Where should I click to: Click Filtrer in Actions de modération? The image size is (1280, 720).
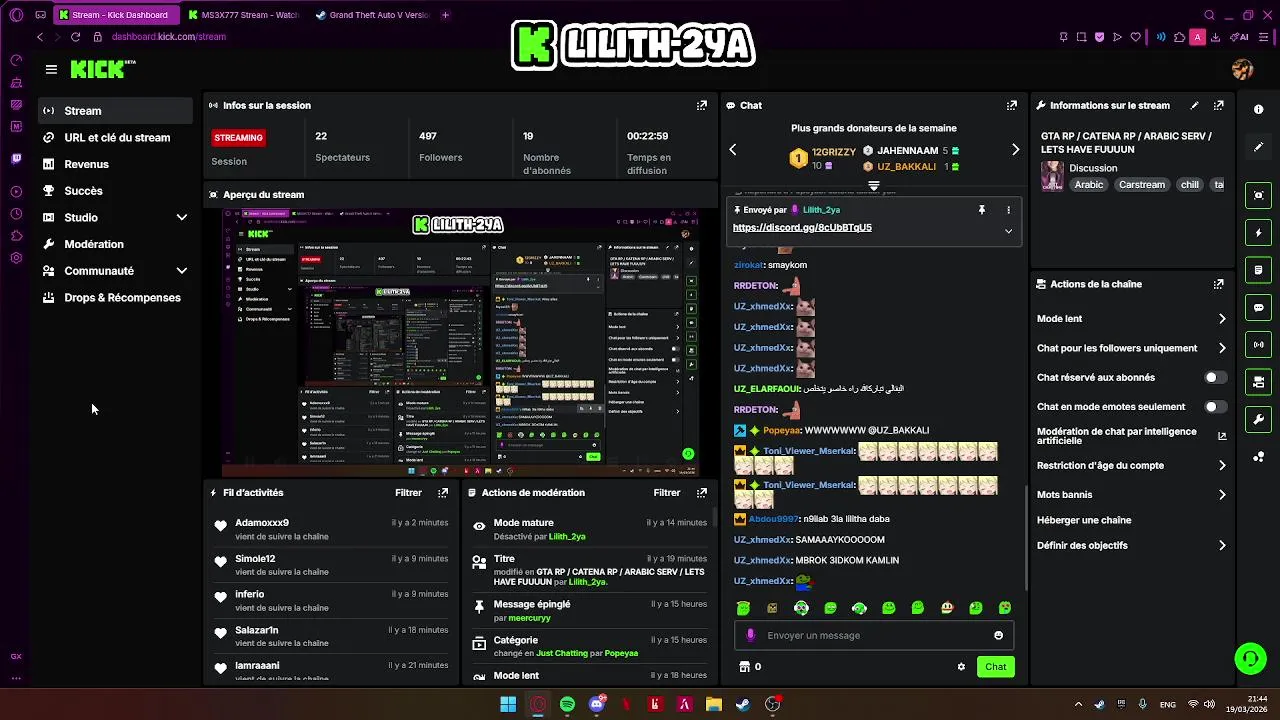point(667,493)
